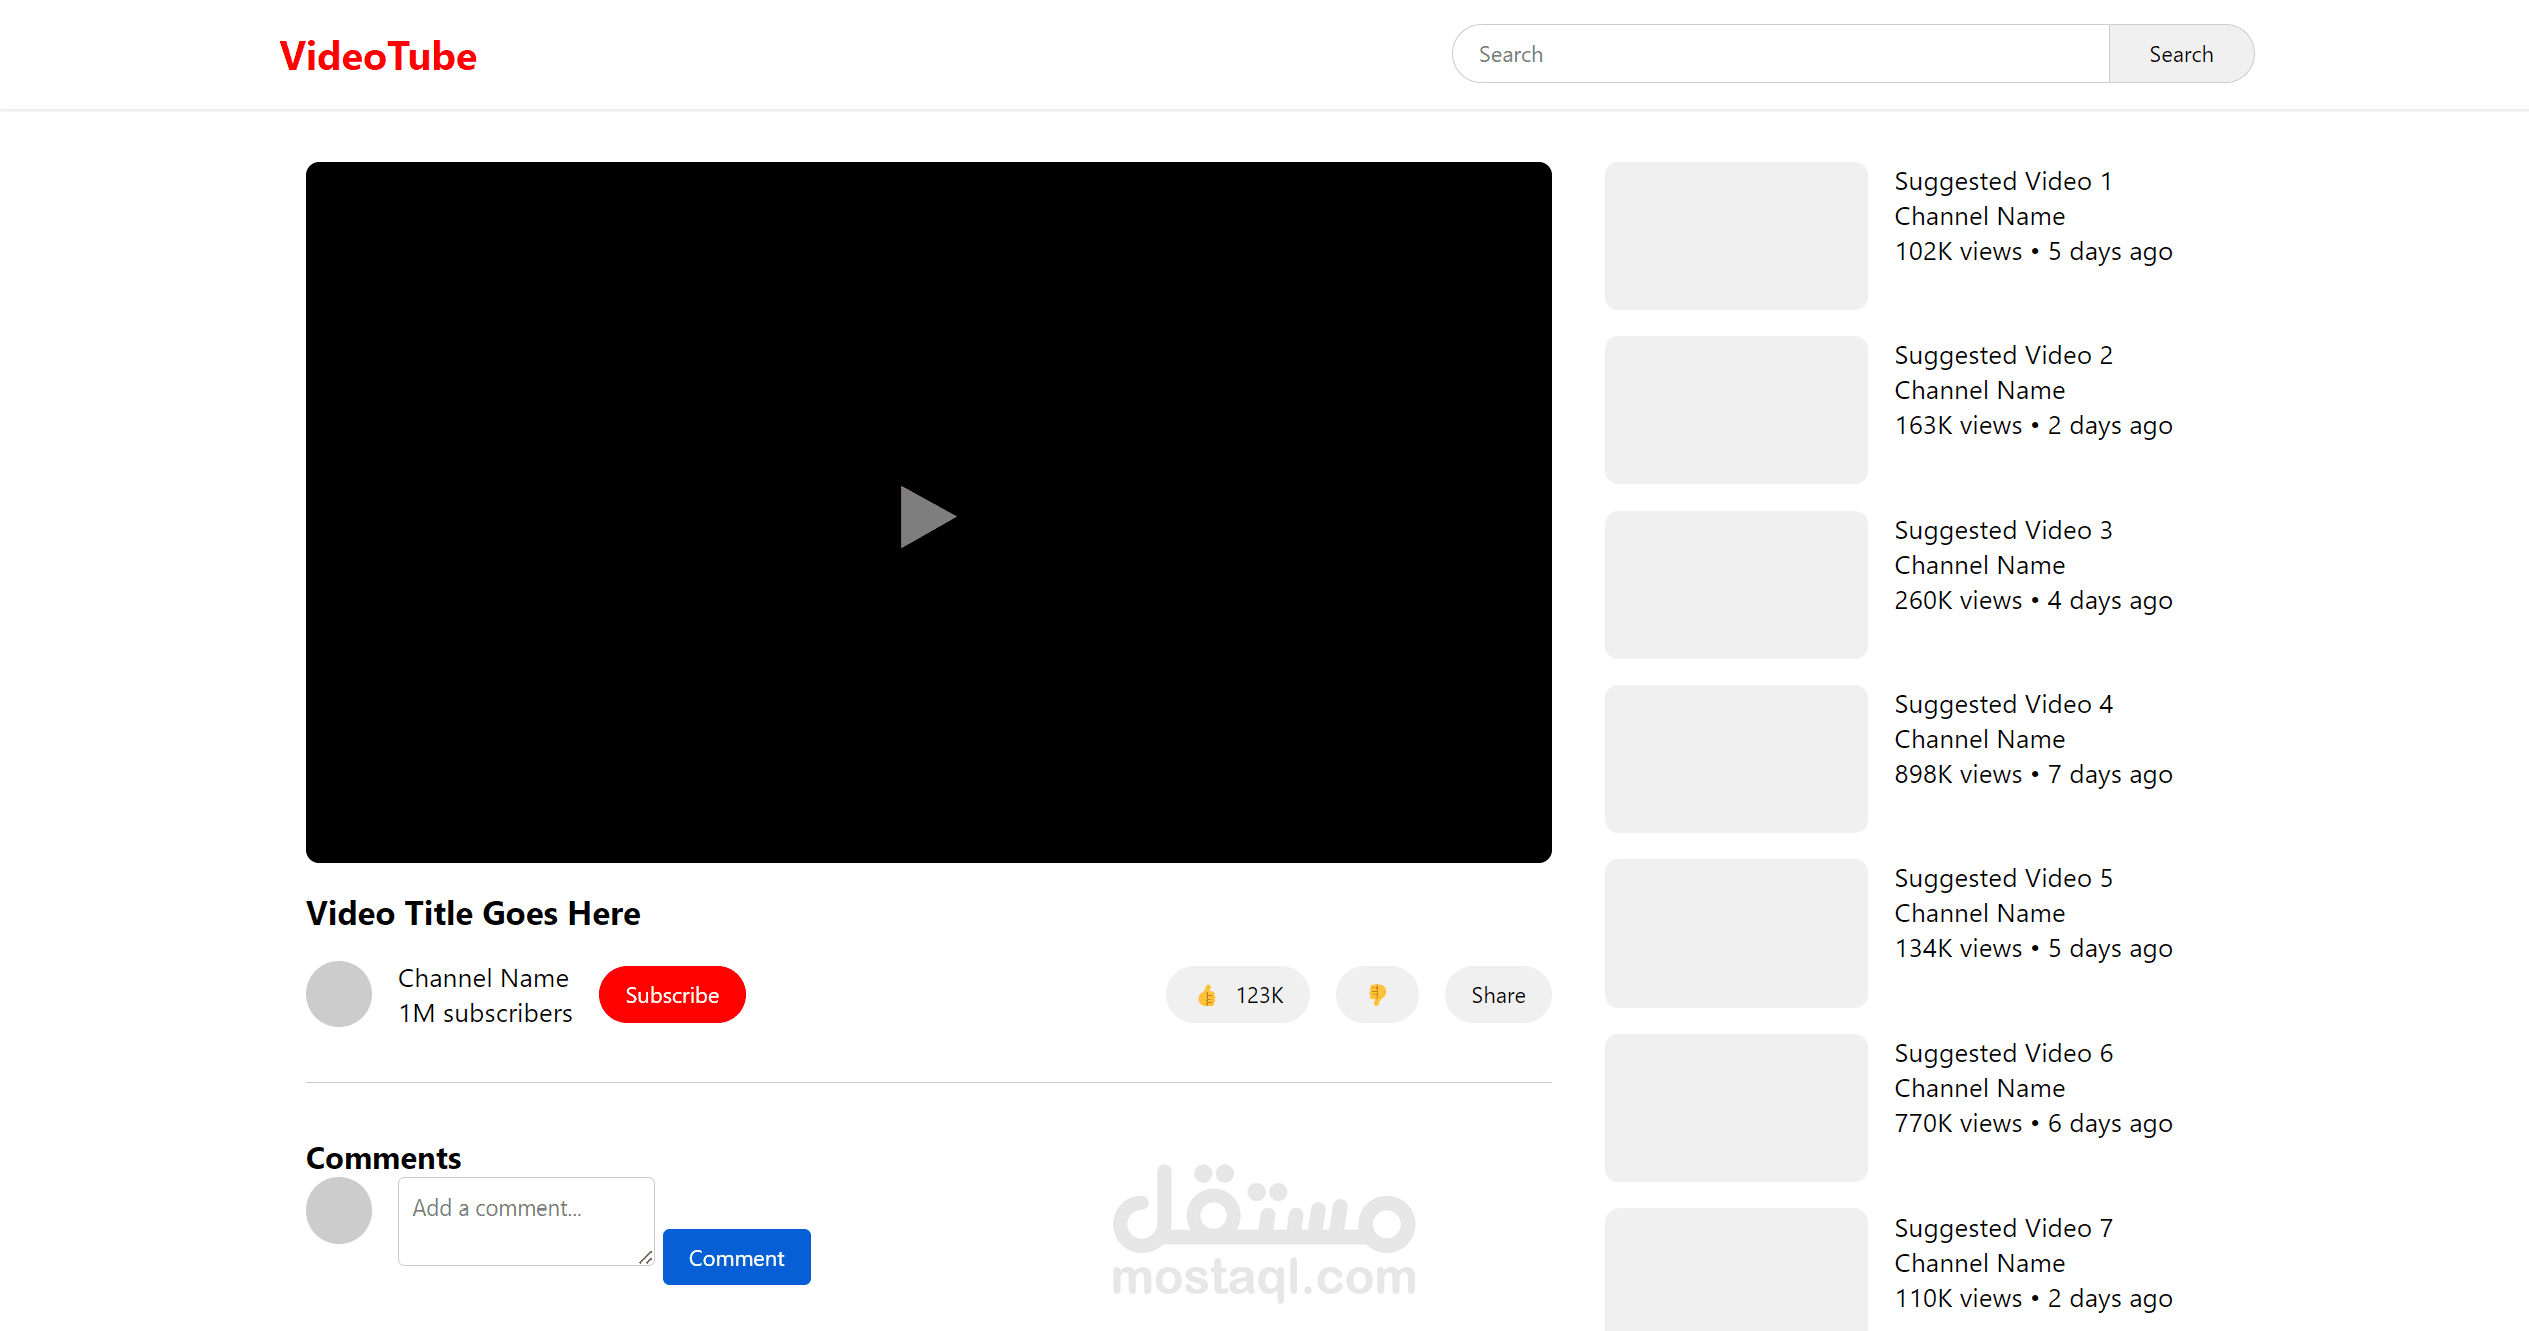The image size is (2529, 1331).
Task: Click the Share button
Action: point(1498,995)
